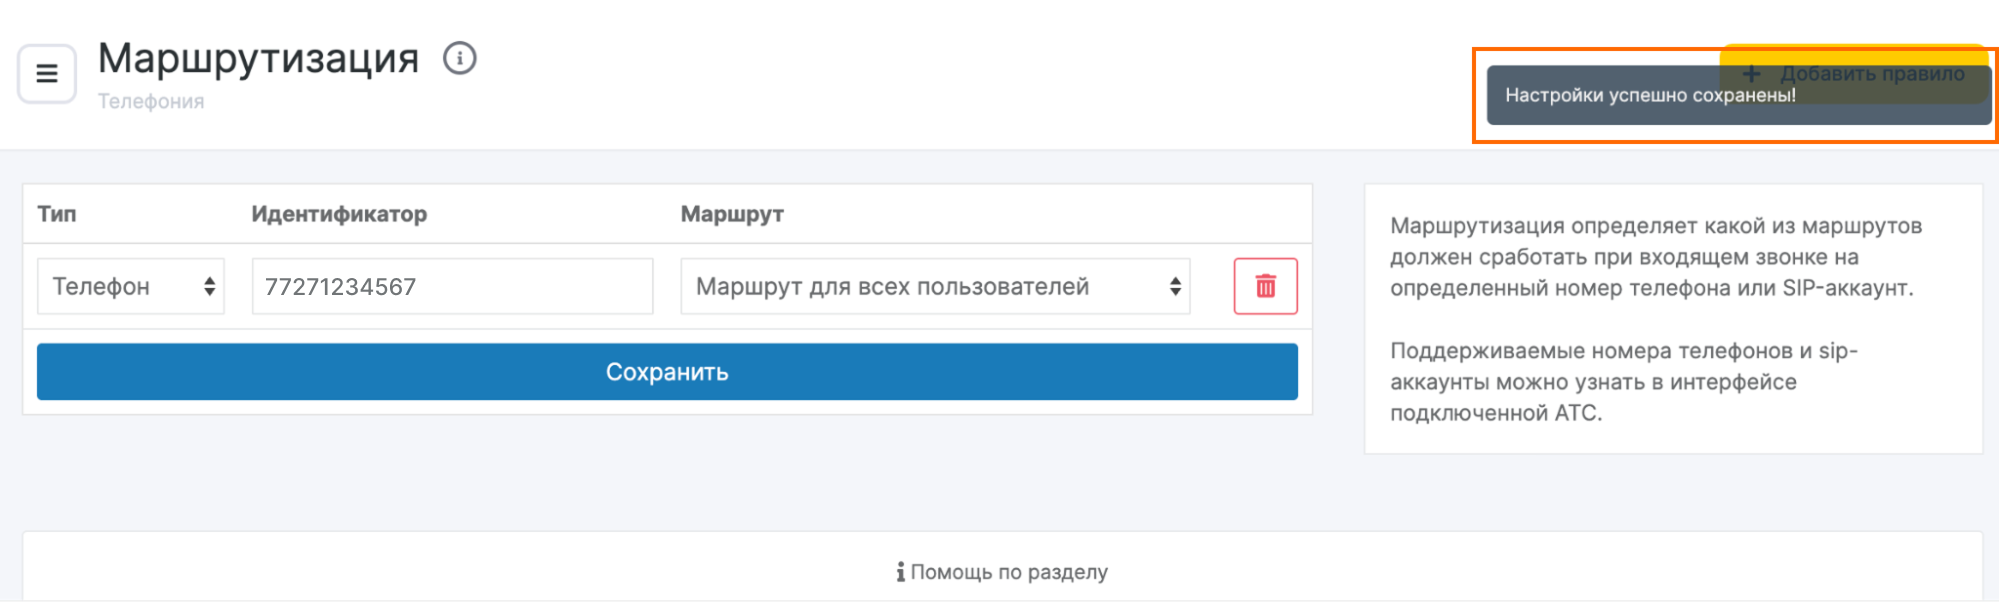Click the plus icon on Добавить правило
The height and width of the screenshot is (602, 1999).
pyautogui.click(x=1751, y=73)
